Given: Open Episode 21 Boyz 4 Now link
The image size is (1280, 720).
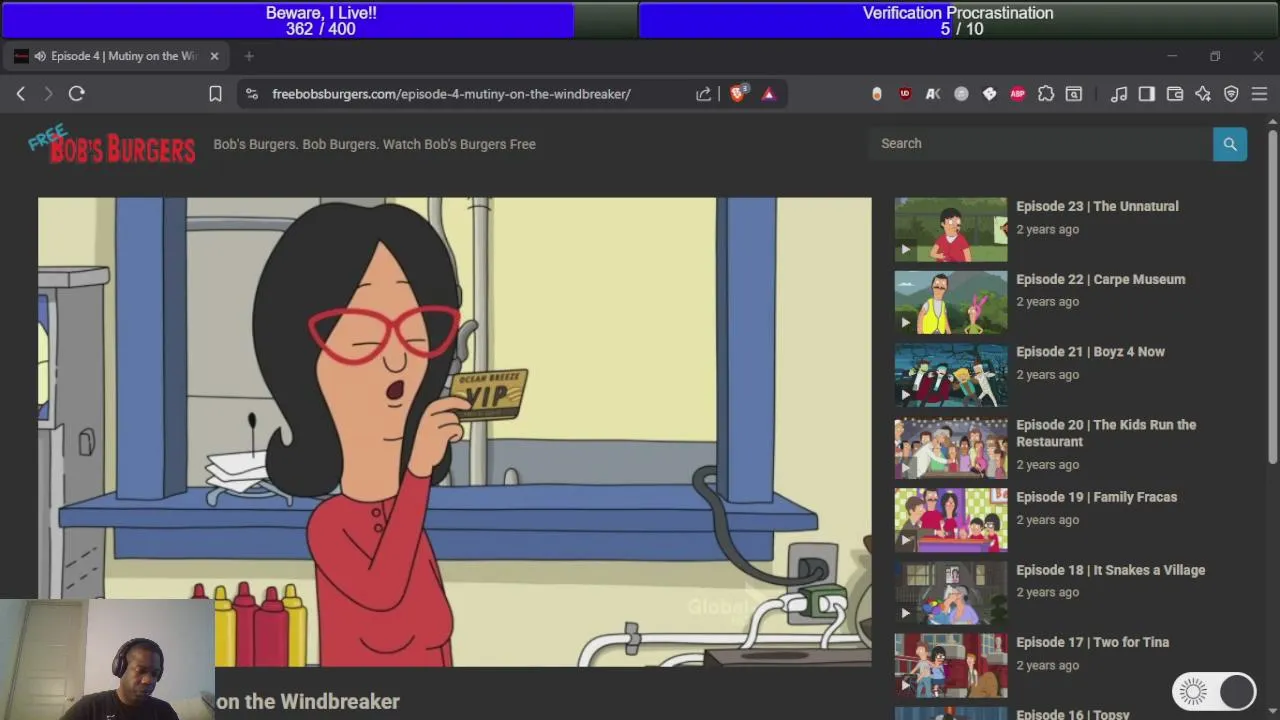Looking at the screenshot, I should (1090, 352).
